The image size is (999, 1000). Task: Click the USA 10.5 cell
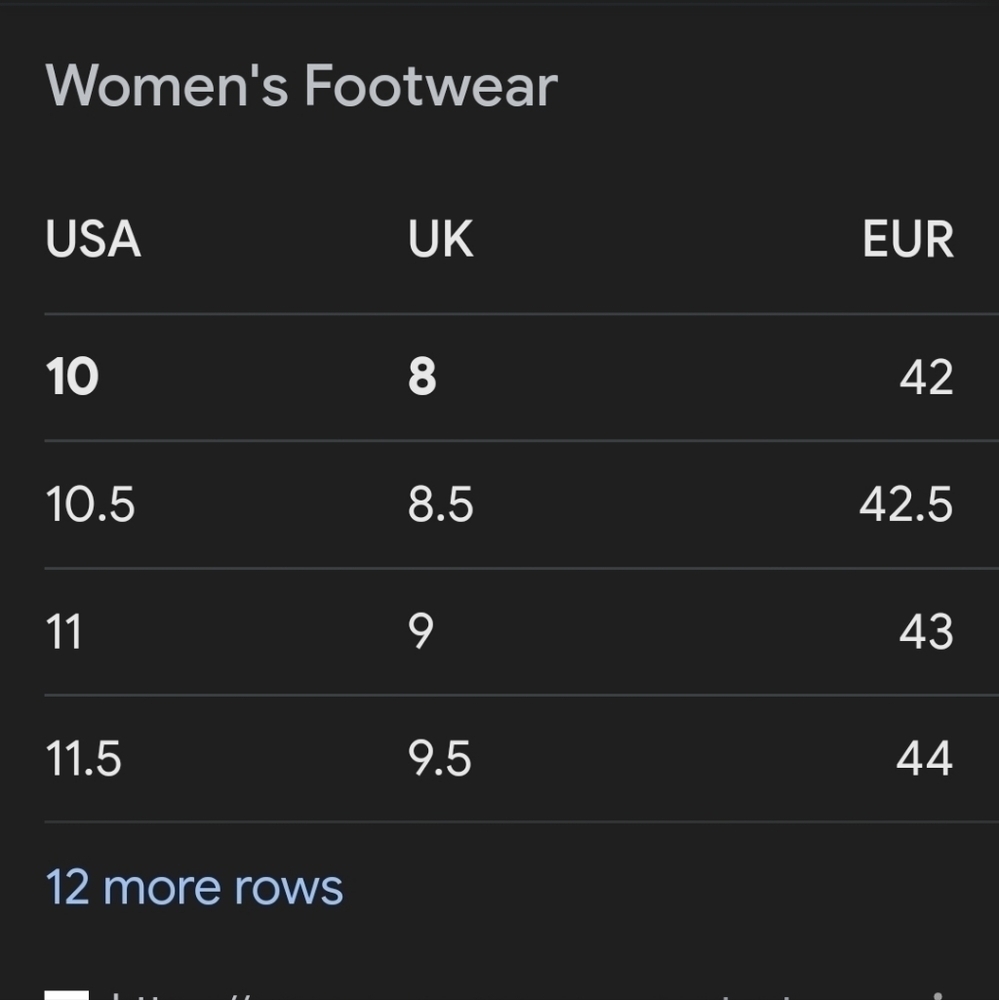point(90,504)
